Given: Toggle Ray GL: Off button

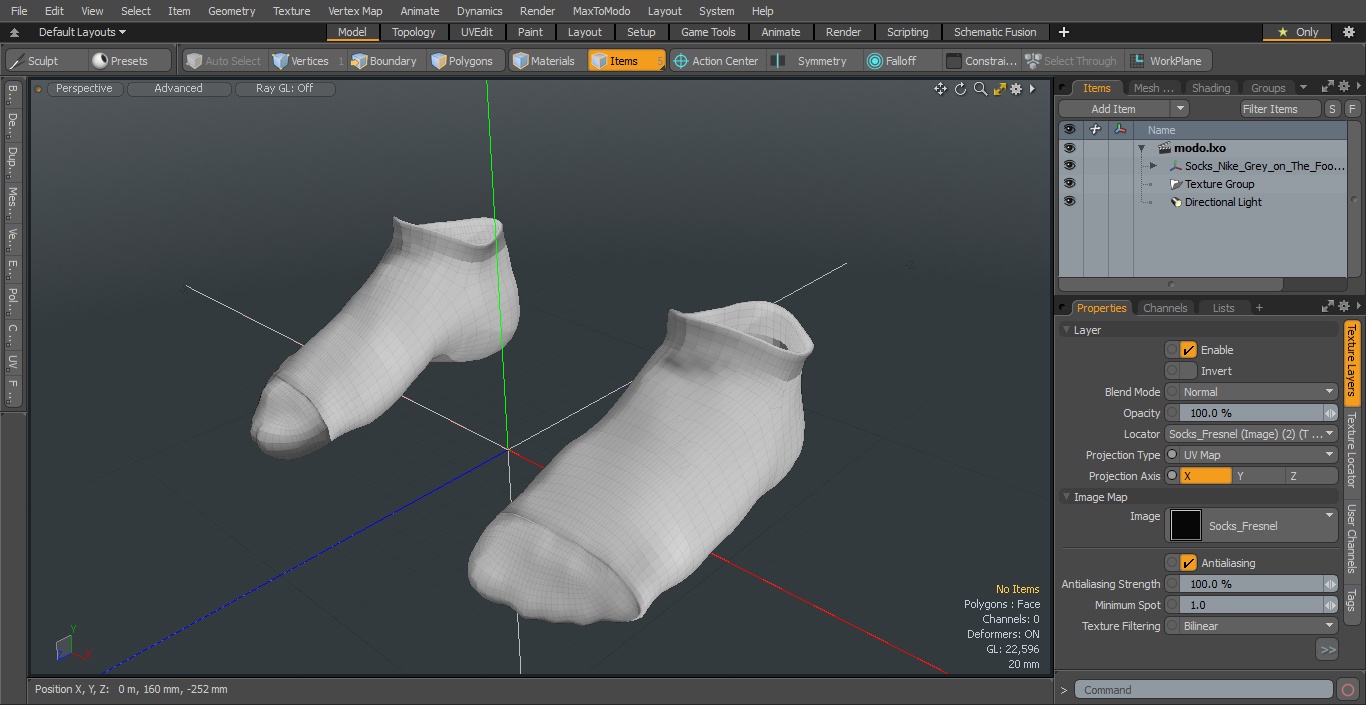Looking at the screenshot, I should 284,88.
